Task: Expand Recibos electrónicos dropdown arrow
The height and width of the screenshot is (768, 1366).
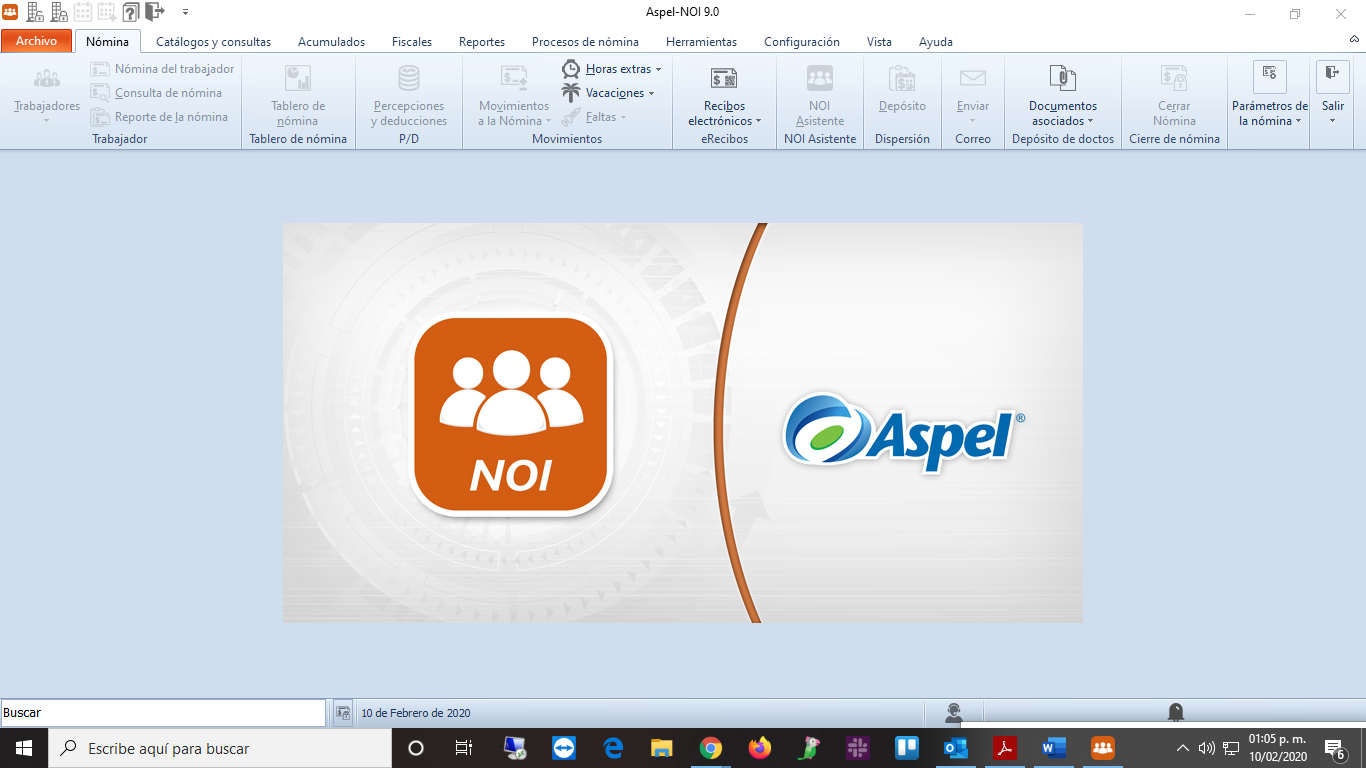Action: click(x=758, y=121)
